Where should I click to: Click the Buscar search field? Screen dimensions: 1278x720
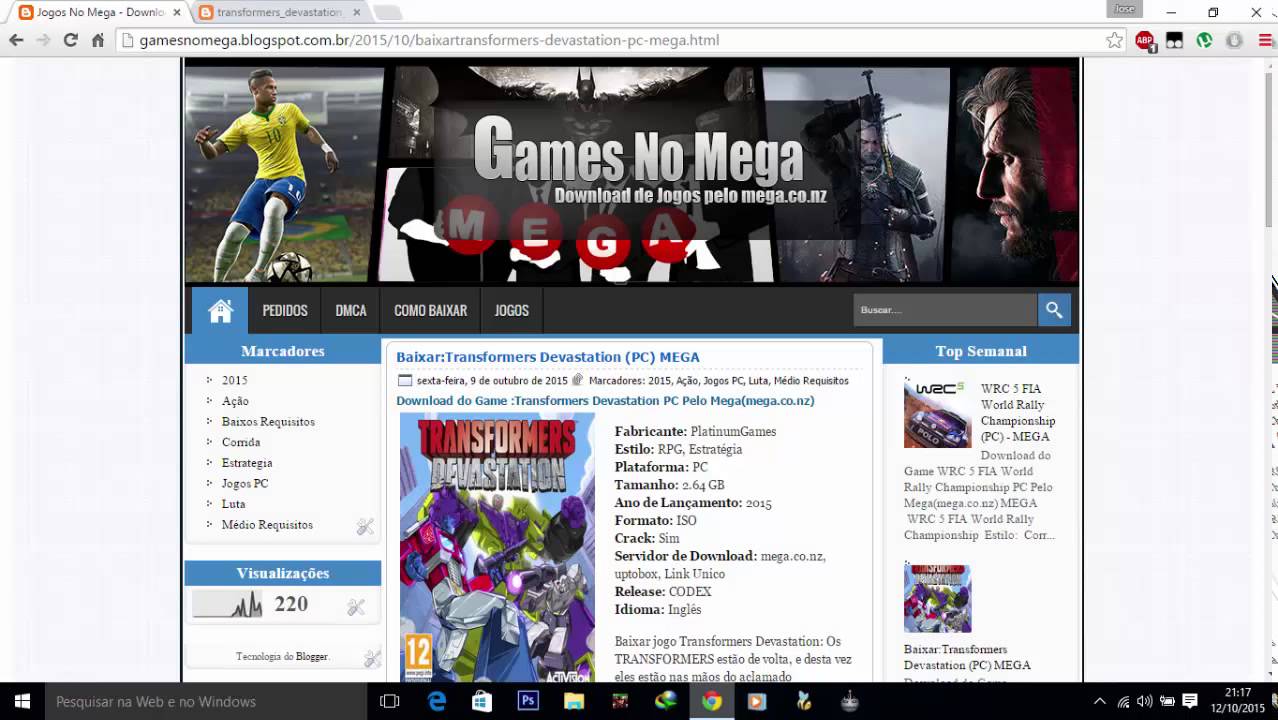945,310
